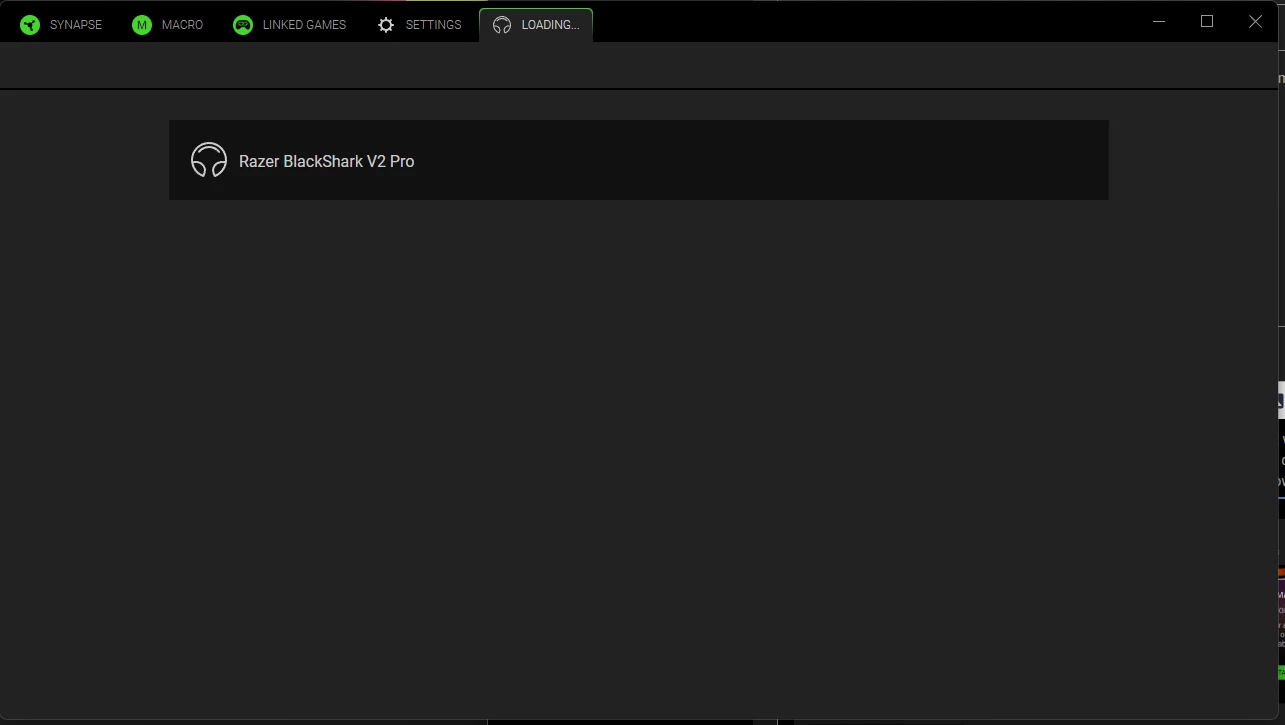The image size is (1285, 725).
Task: Click the headset icon in Loading tab
Action: (x=502, y=25)
